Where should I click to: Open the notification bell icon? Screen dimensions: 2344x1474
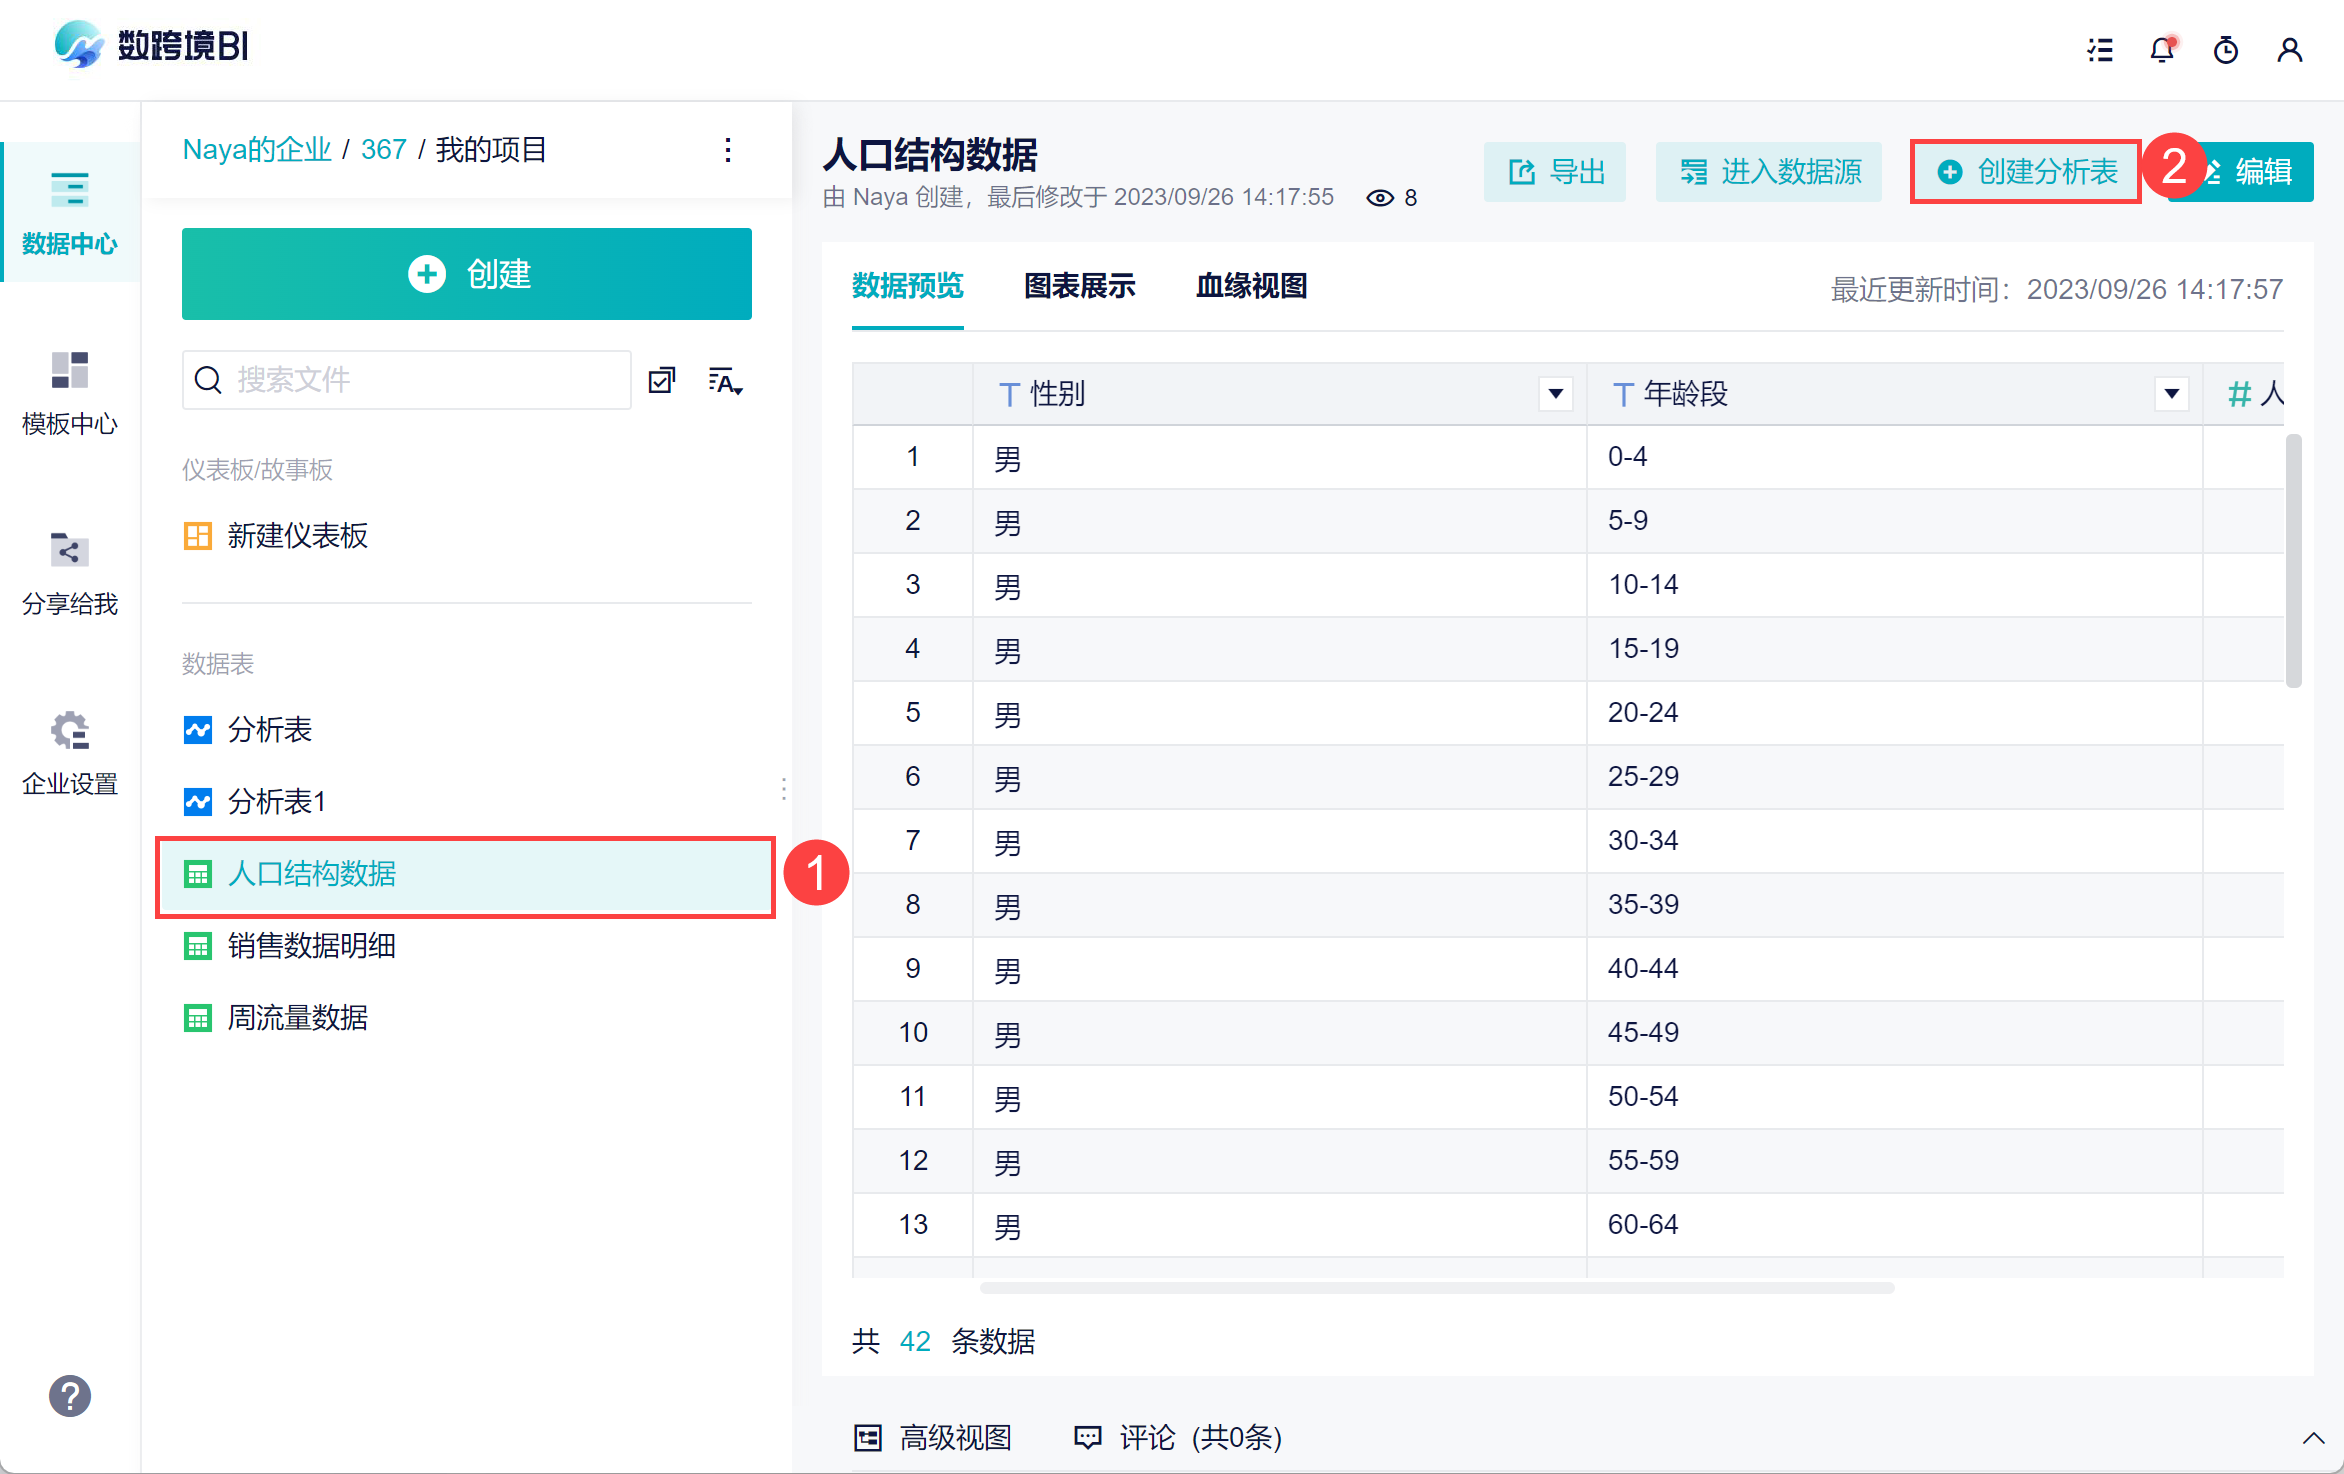tap(2162, 50)
